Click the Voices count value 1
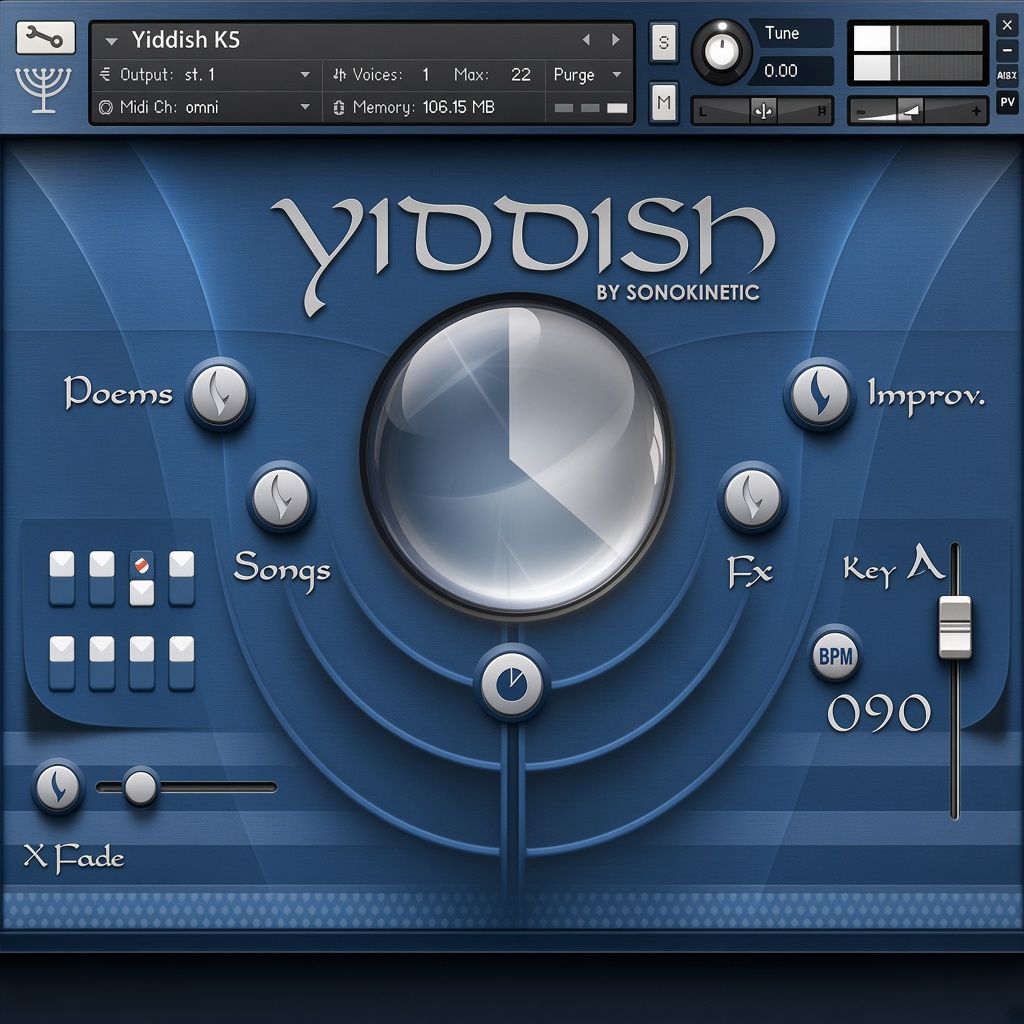 425,74
